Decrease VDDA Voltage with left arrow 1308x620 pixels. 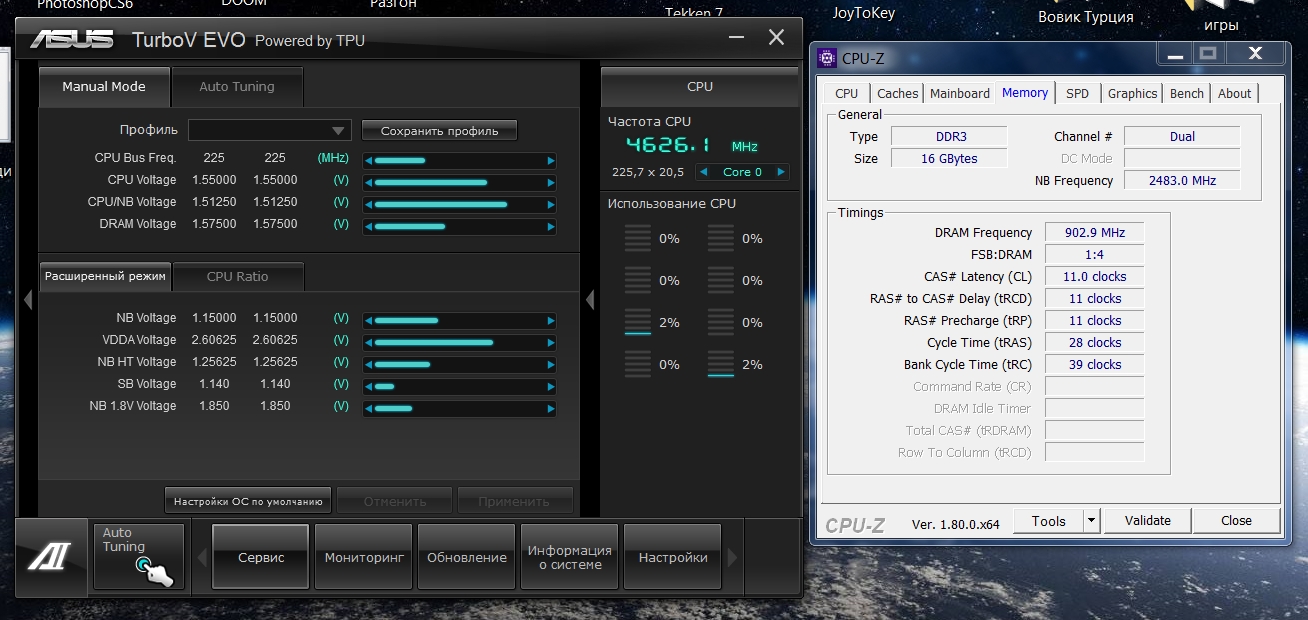[x=368, y=342]
